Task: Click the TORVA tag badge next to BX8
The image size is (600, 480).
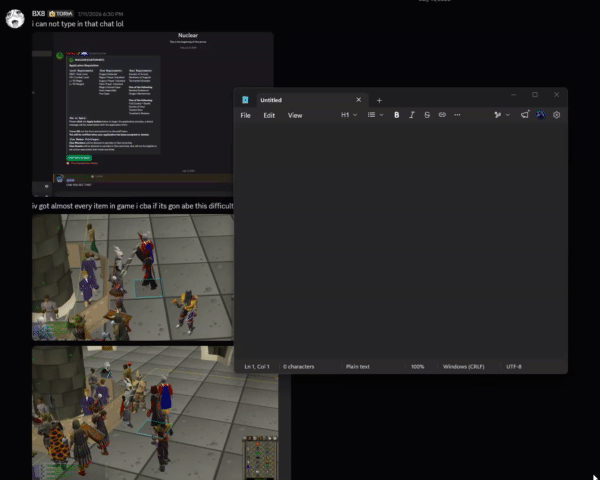Action: pyautogui.click(x=61, y=14)
